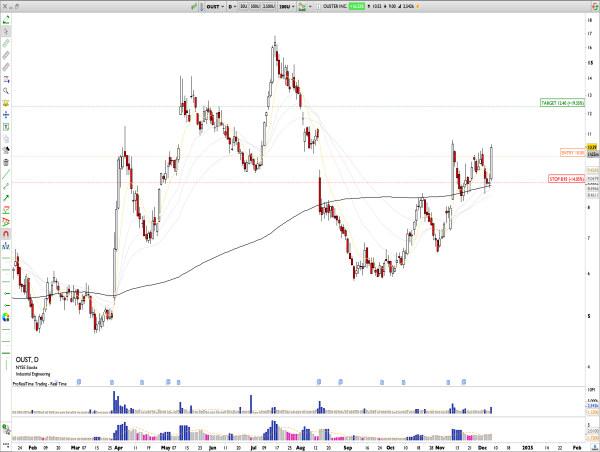Click the ENTRY price level label

(x=572, y=153)
